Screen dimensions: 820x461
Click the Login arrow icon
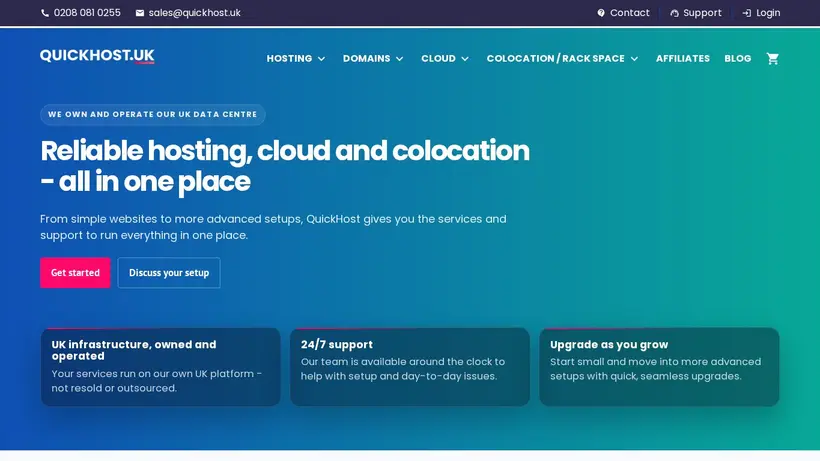(747, 13)
